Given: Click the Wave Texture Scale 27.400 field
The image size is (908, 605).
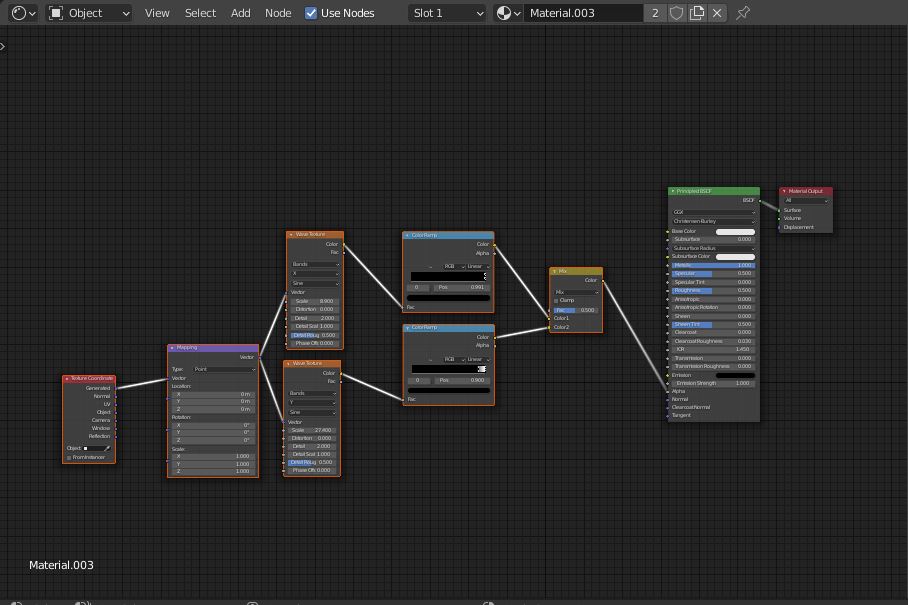Looking at the screenshot, I should point(312,430).
